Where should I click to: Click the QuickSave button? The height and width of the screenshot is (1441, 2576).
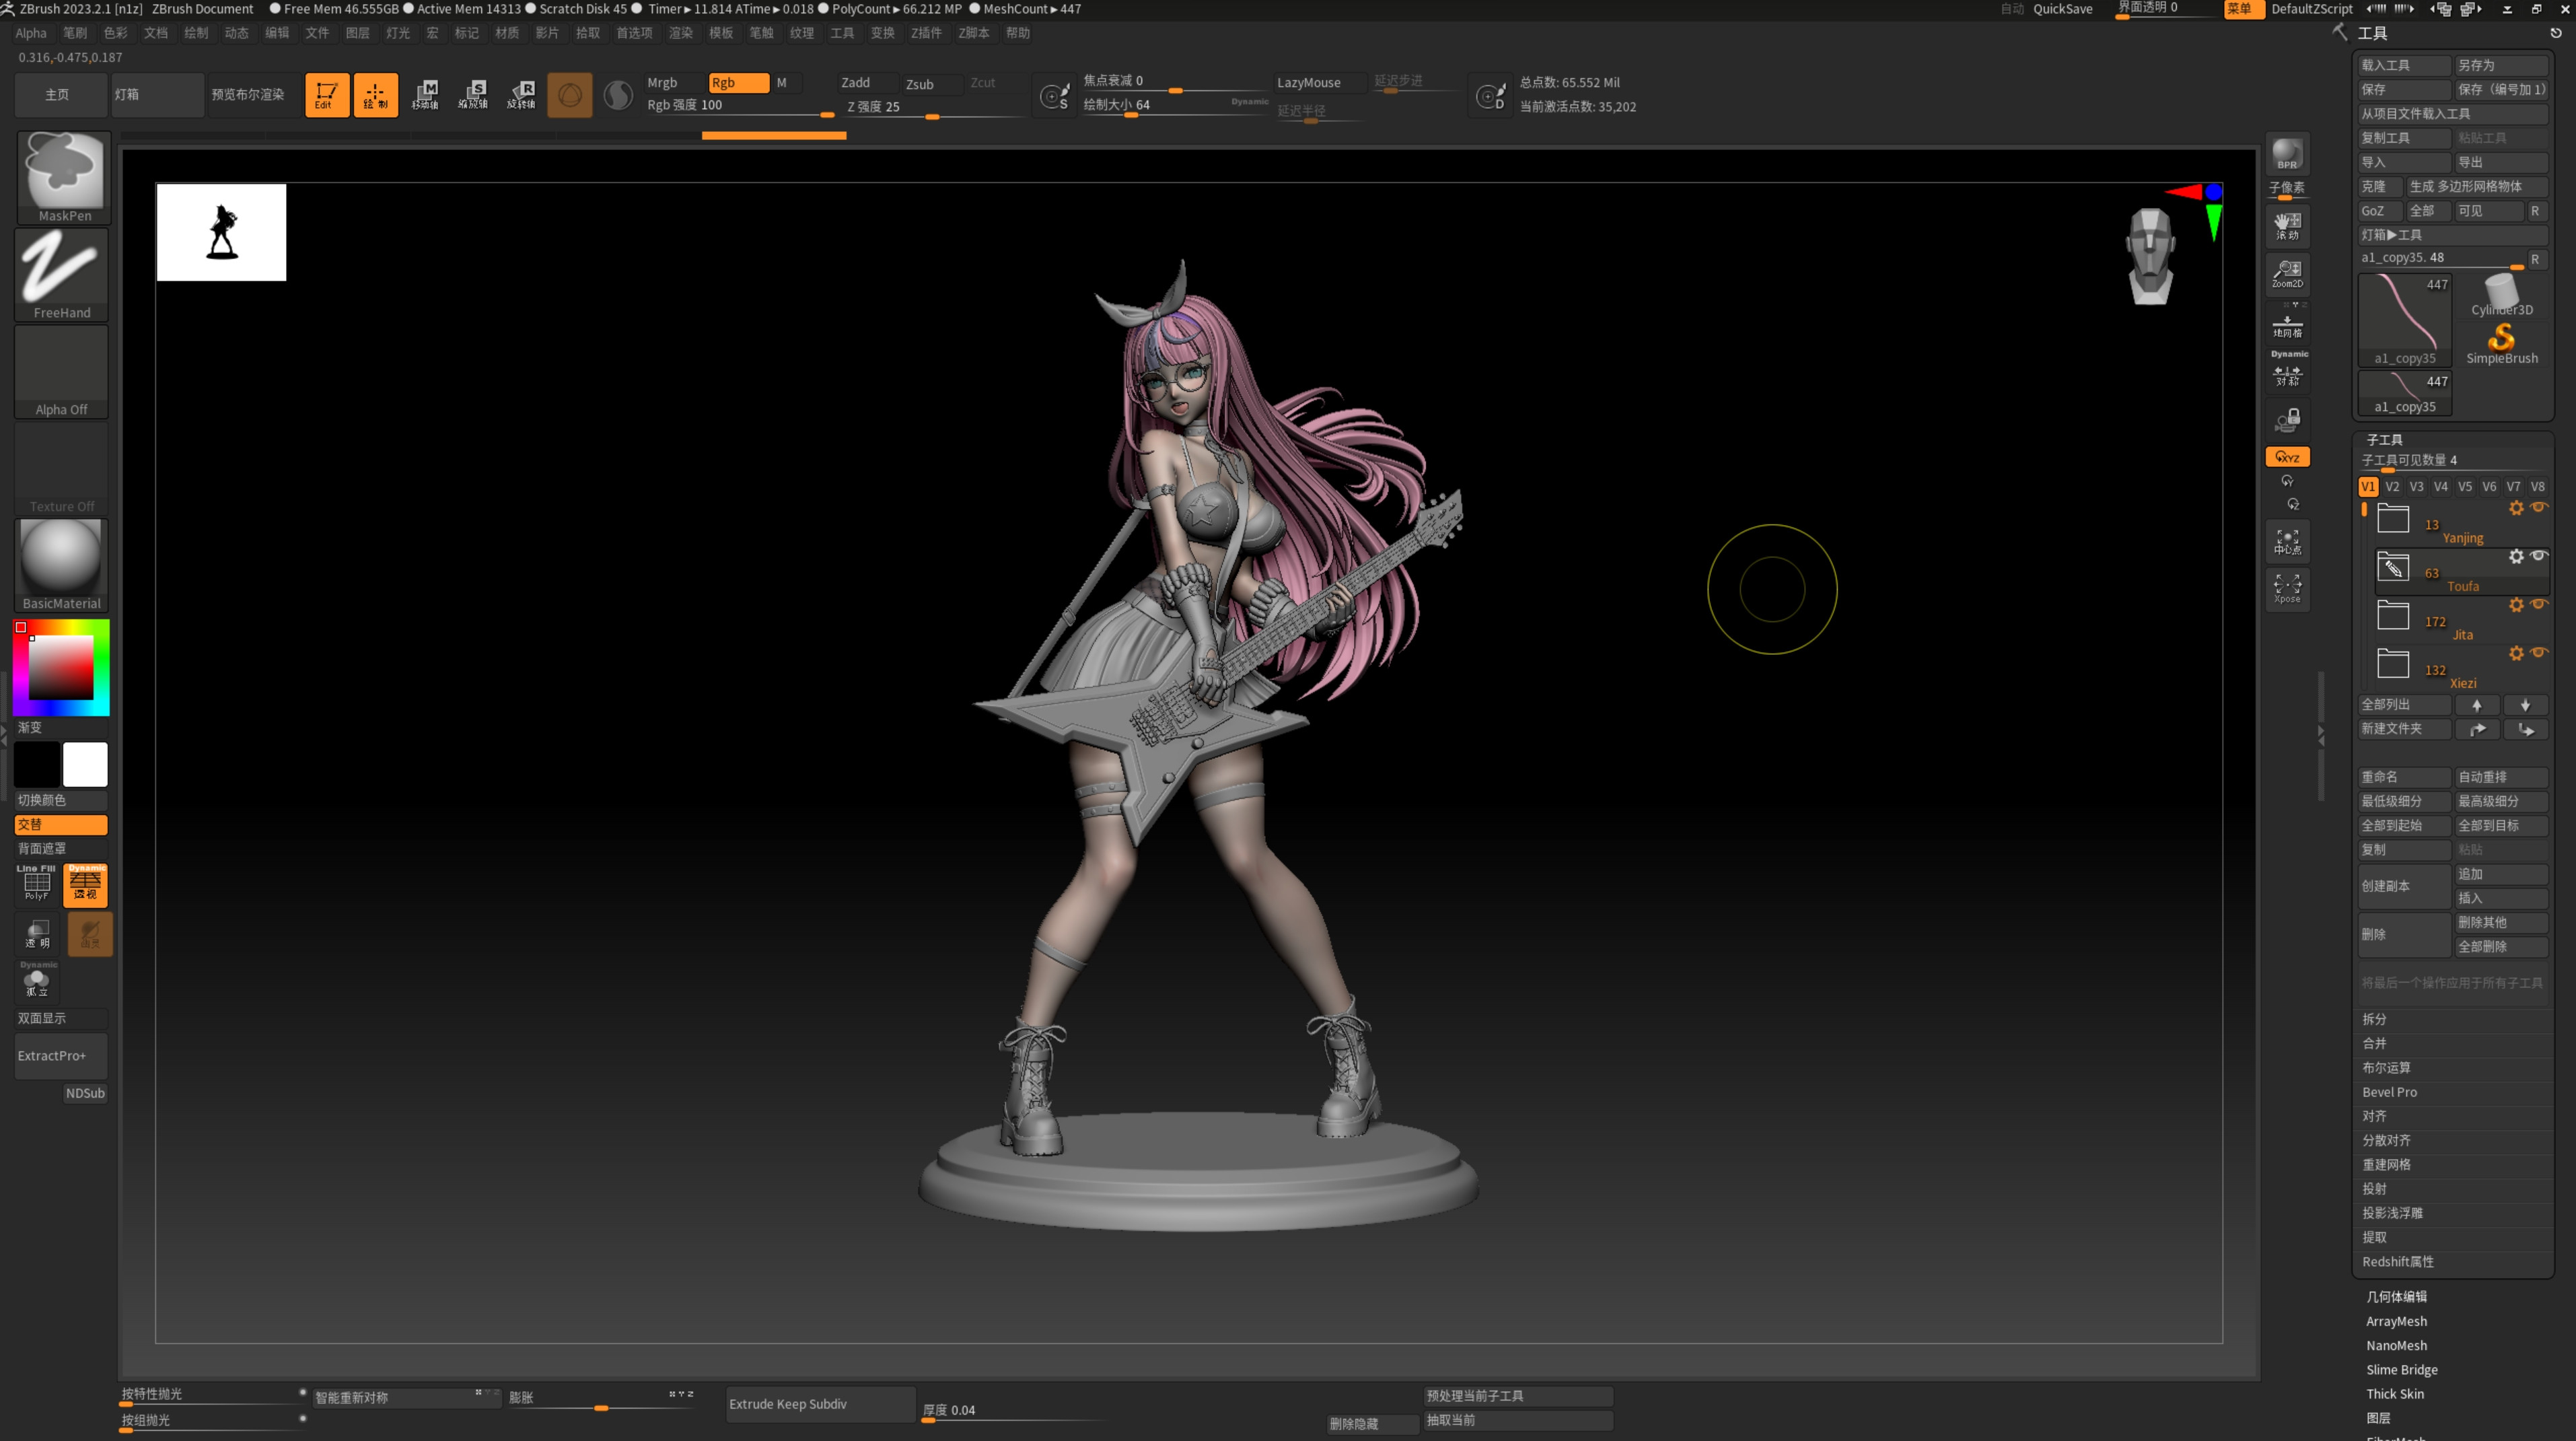pyautogui.click(x=2062, y=9)
